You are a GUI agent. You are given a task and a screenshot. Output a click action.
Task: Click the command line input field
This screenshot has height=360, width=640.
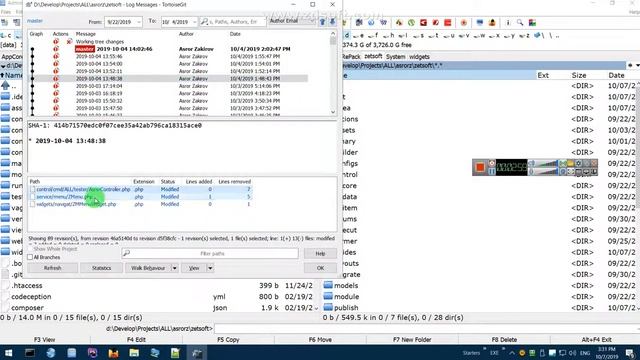tap(427, 329)
